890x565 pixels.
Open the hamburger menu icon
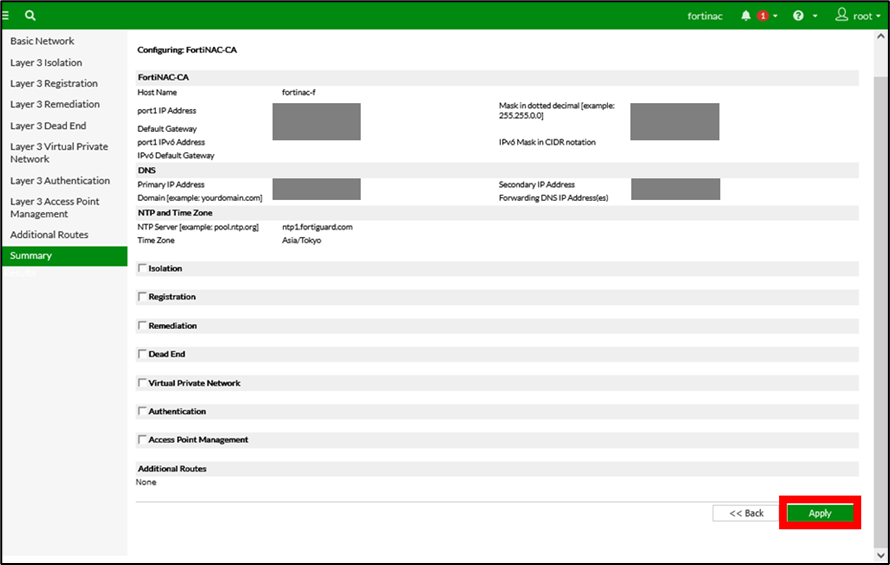5,16
